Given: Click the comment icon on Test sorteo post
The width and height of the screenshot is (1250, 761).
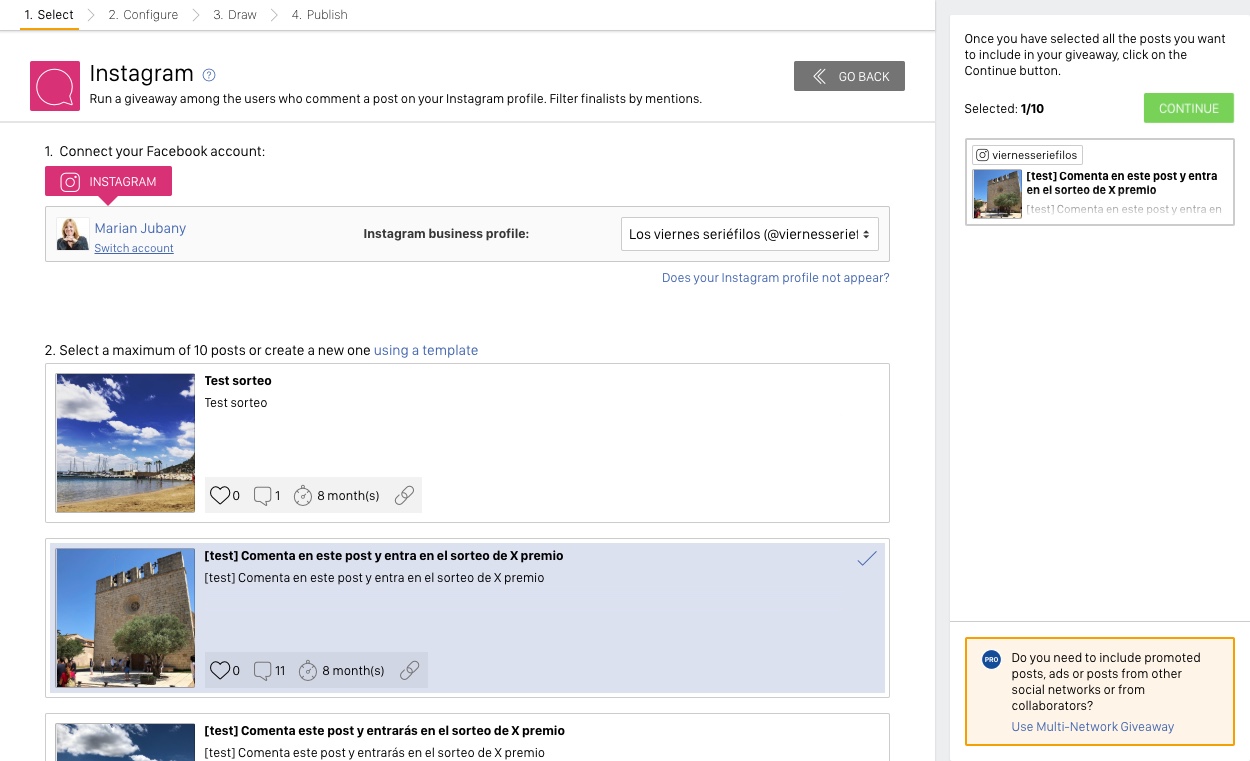Looking at the screenshot, I should [x=263, y=495].
